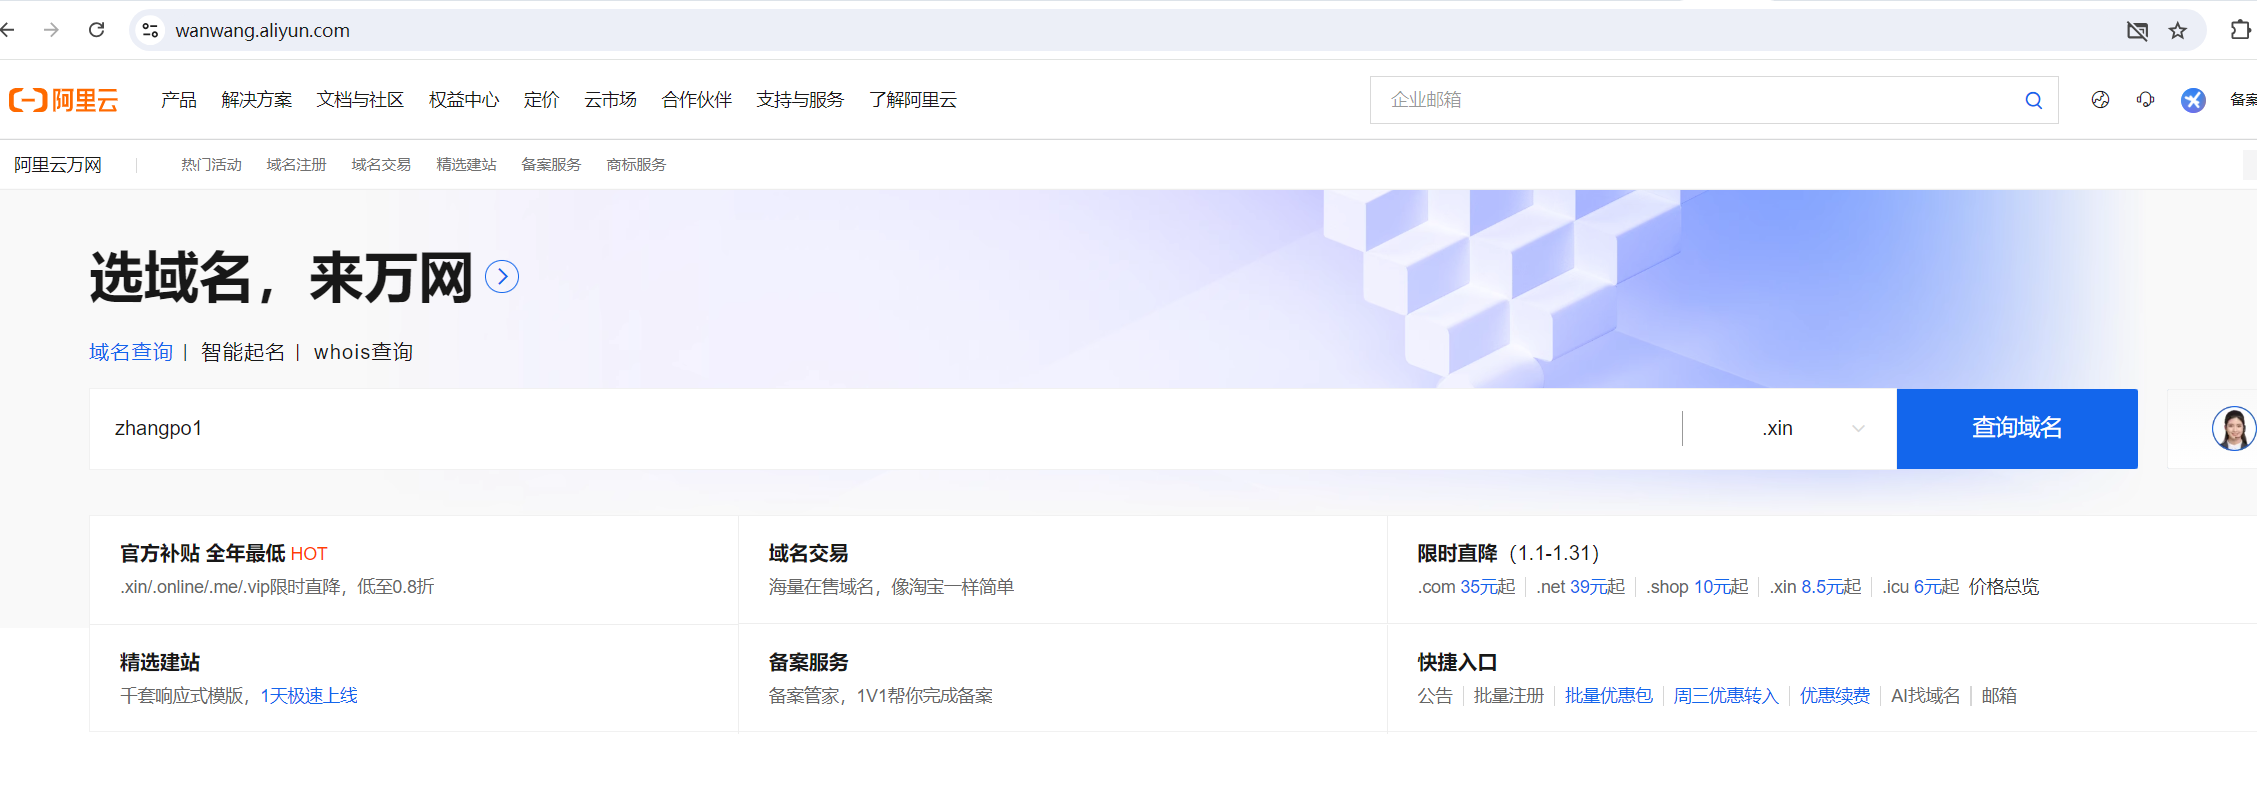Click the .net 39元起 price link
The height and width of the screenshot is (785, 2257).
1581,587
